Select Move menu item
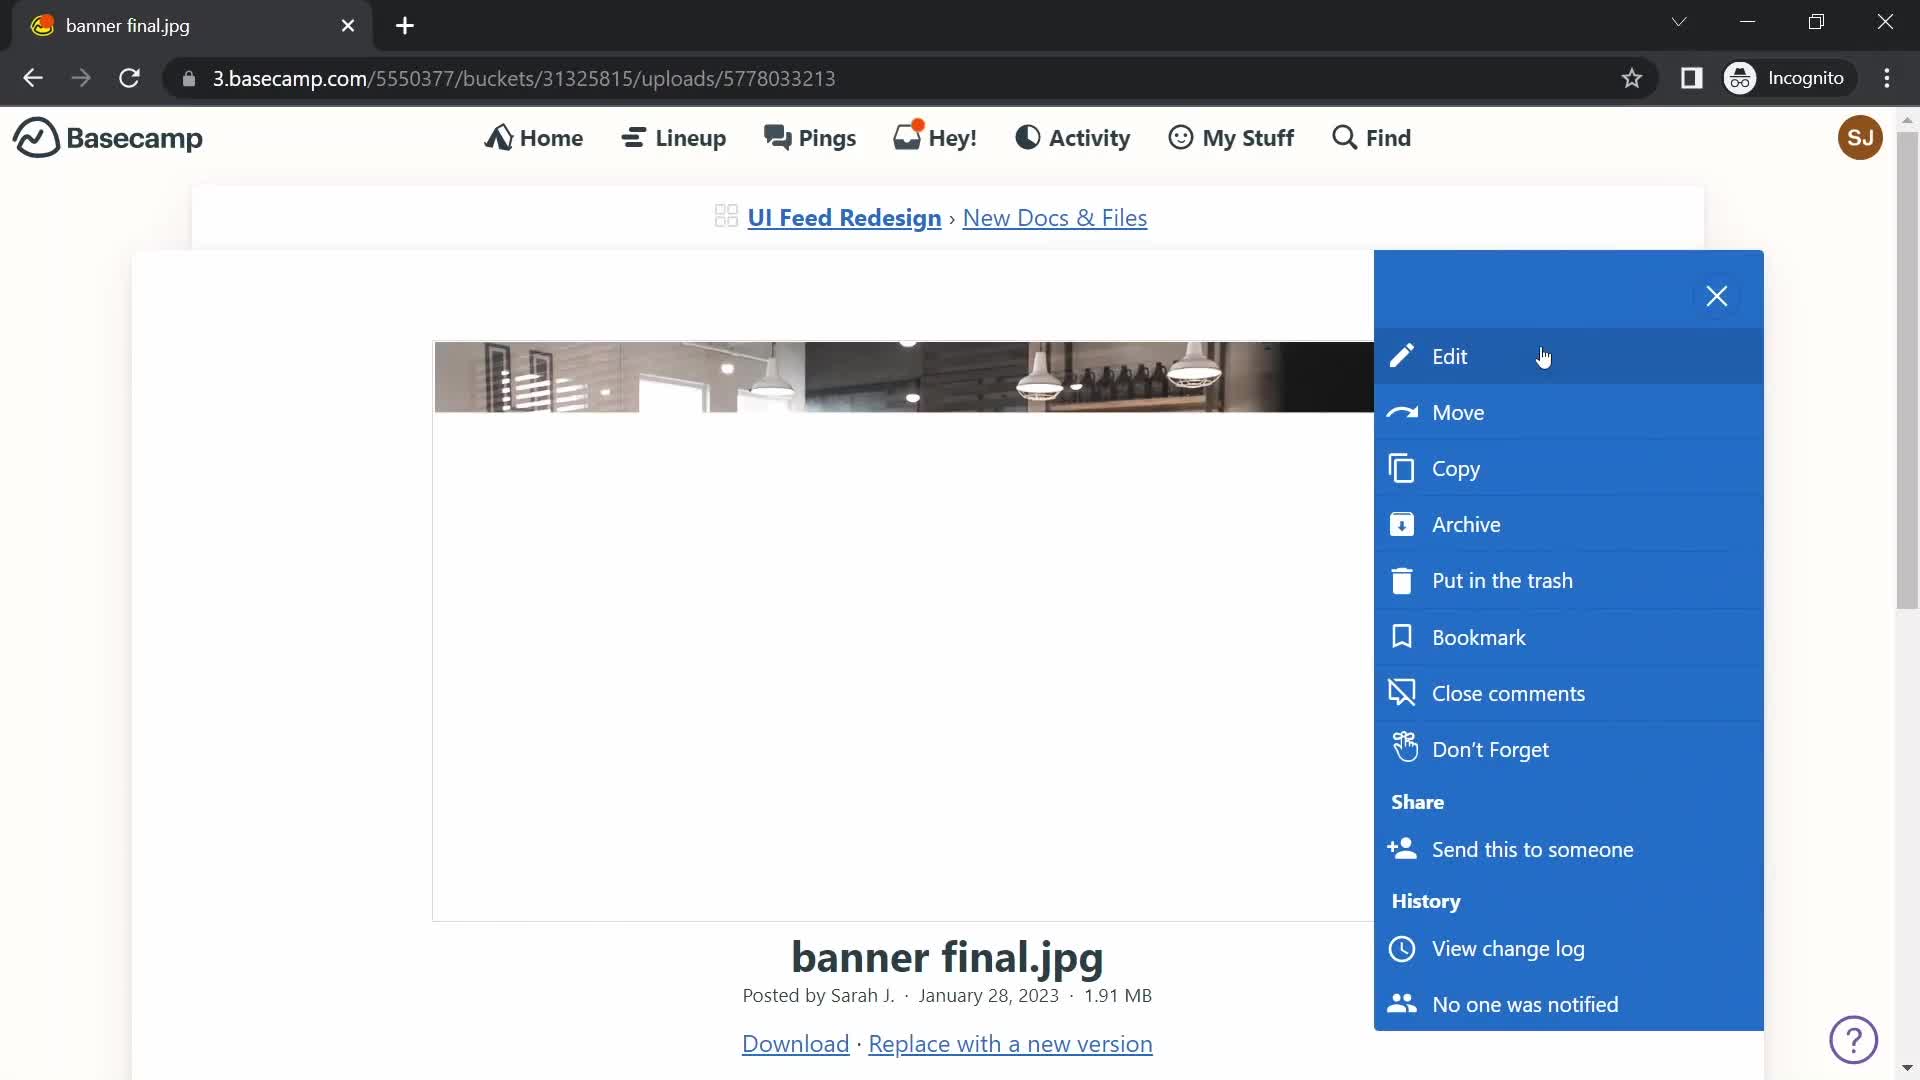This screenshot has width=1920, height=1080. click(1458, 411)
